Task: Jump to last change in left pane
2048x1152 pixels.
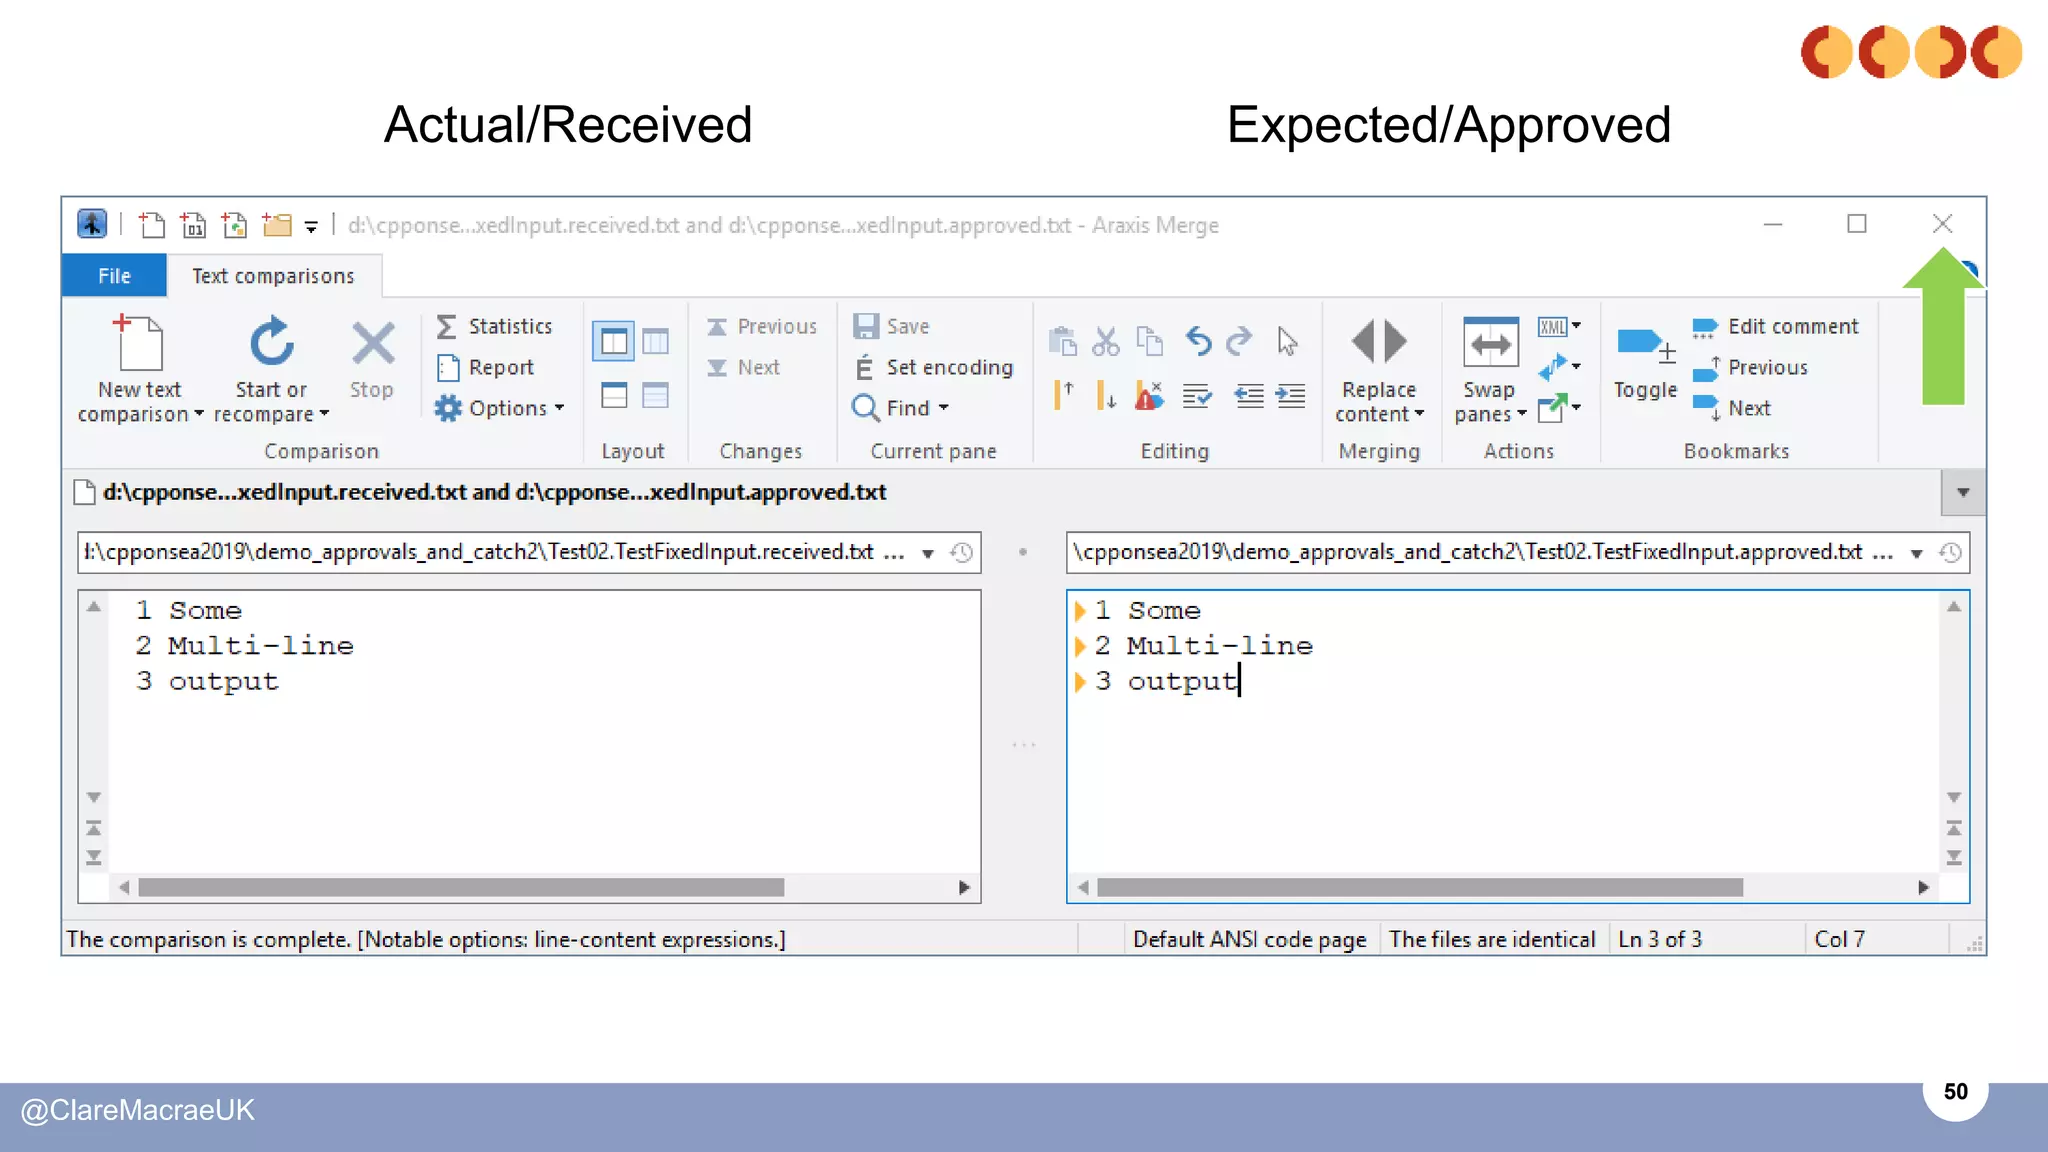Action: pos(94,858)
